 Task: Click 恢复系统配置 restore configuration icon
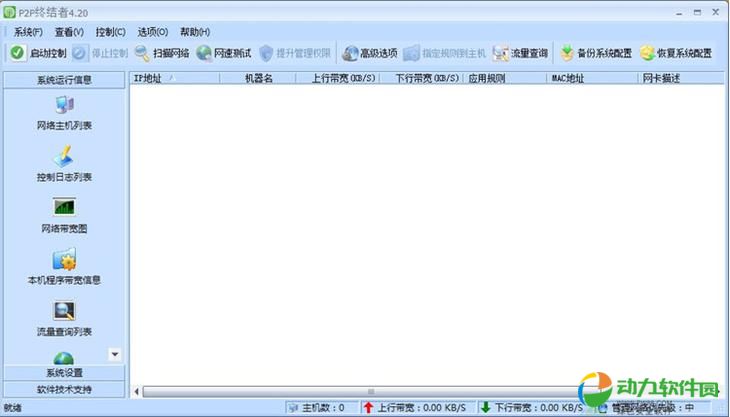click(x=647, y=53)
